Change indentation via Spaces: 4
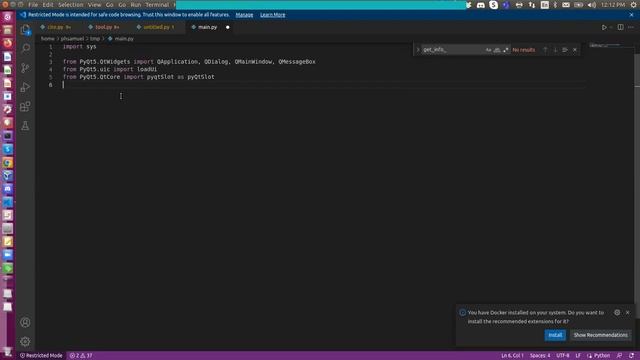This screenshot has width=640, height=360. (x=540, y=356)
